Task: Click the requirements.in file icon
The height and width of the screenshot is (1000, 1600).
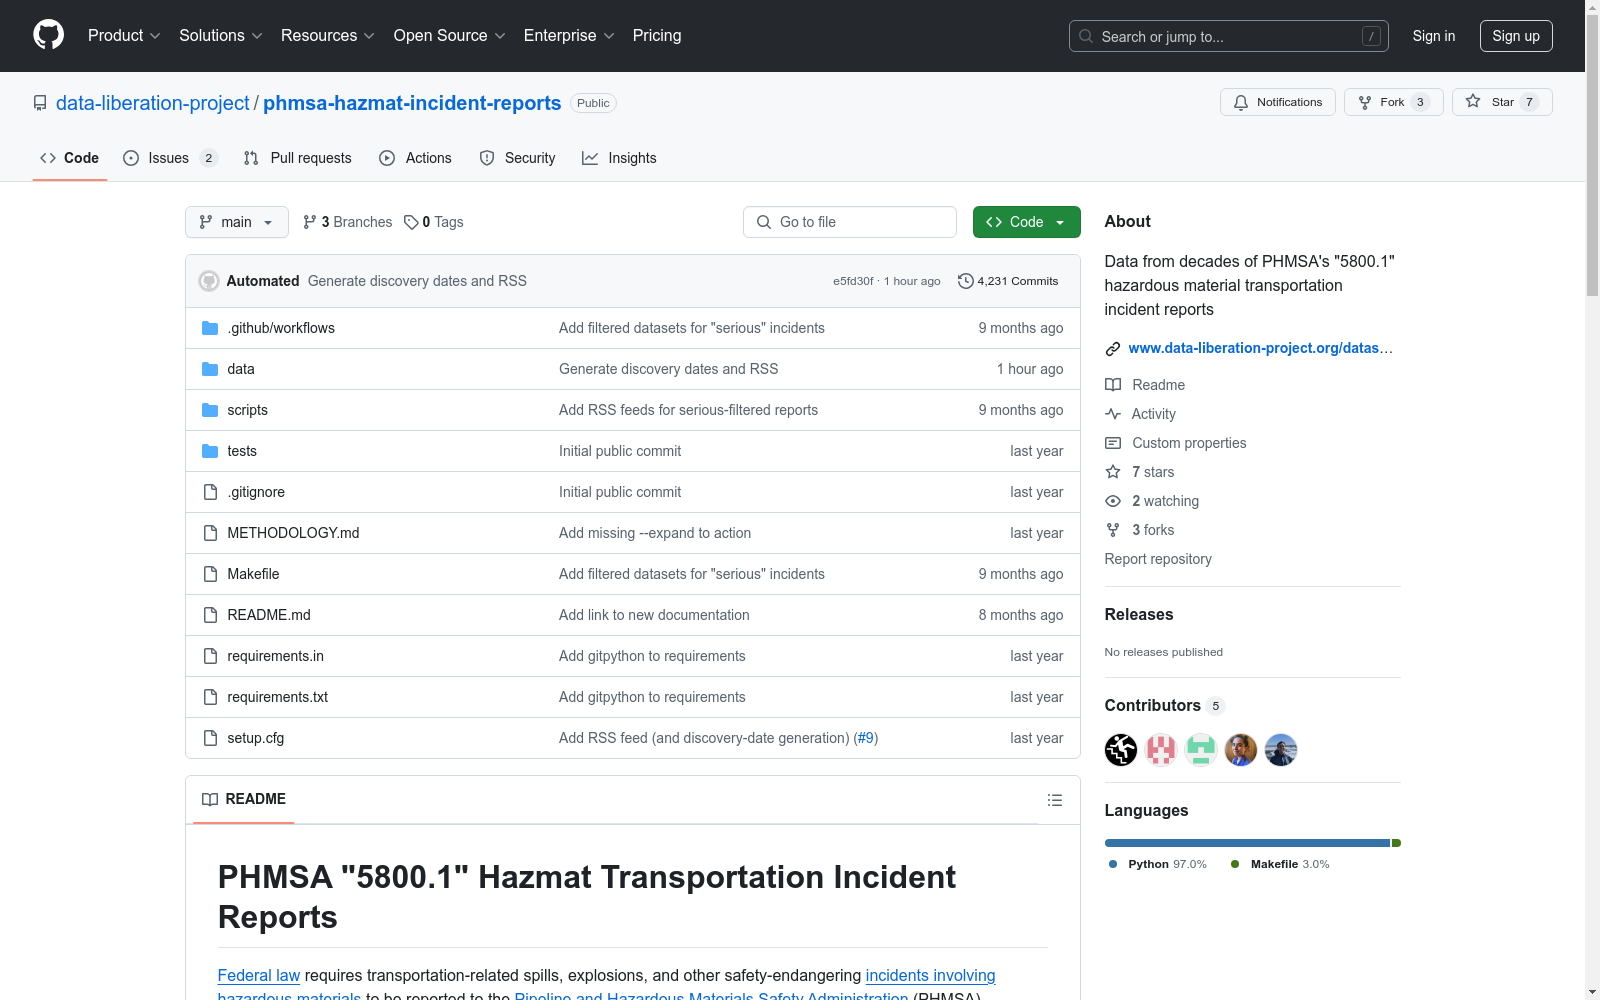Action: [210, 656]
